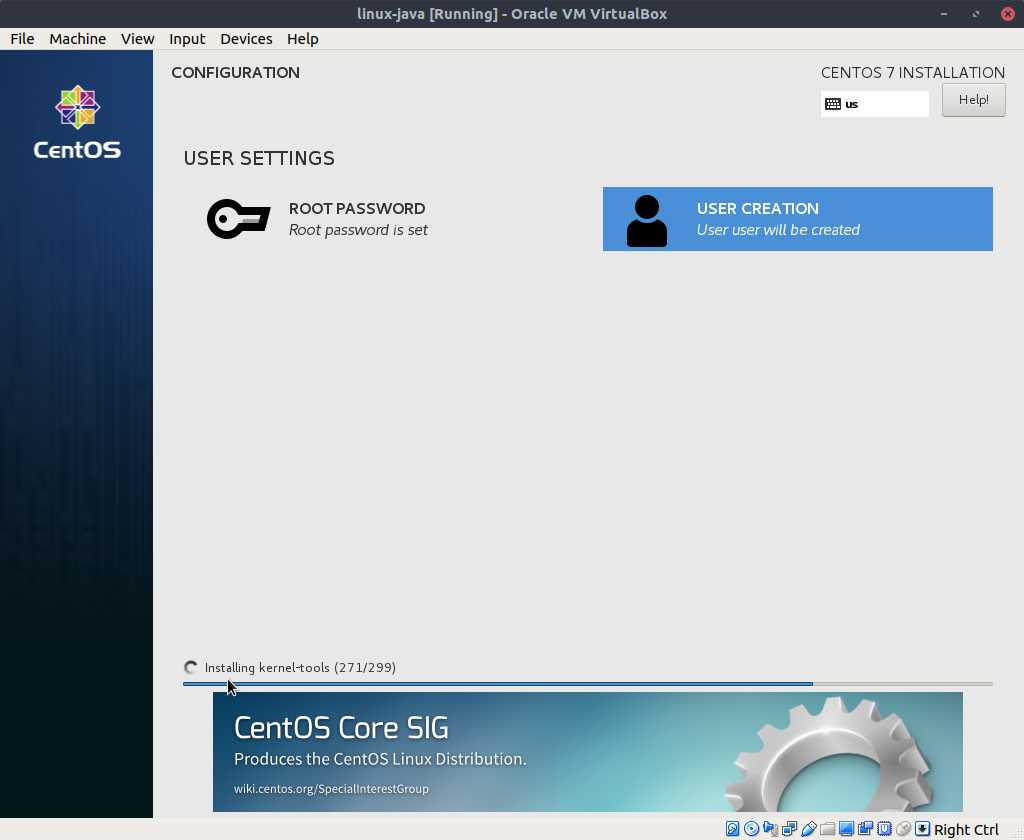Minimize the VirtualBox window
Viewport: 1024px width, 840px height.
[944, 14]
